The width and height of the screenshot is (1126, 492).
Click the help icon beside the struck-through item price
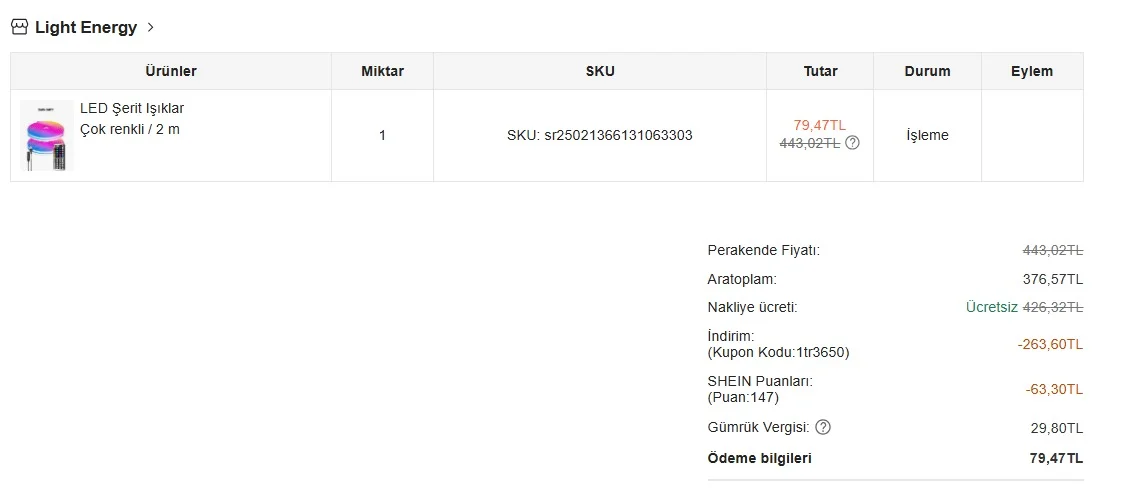852,143
